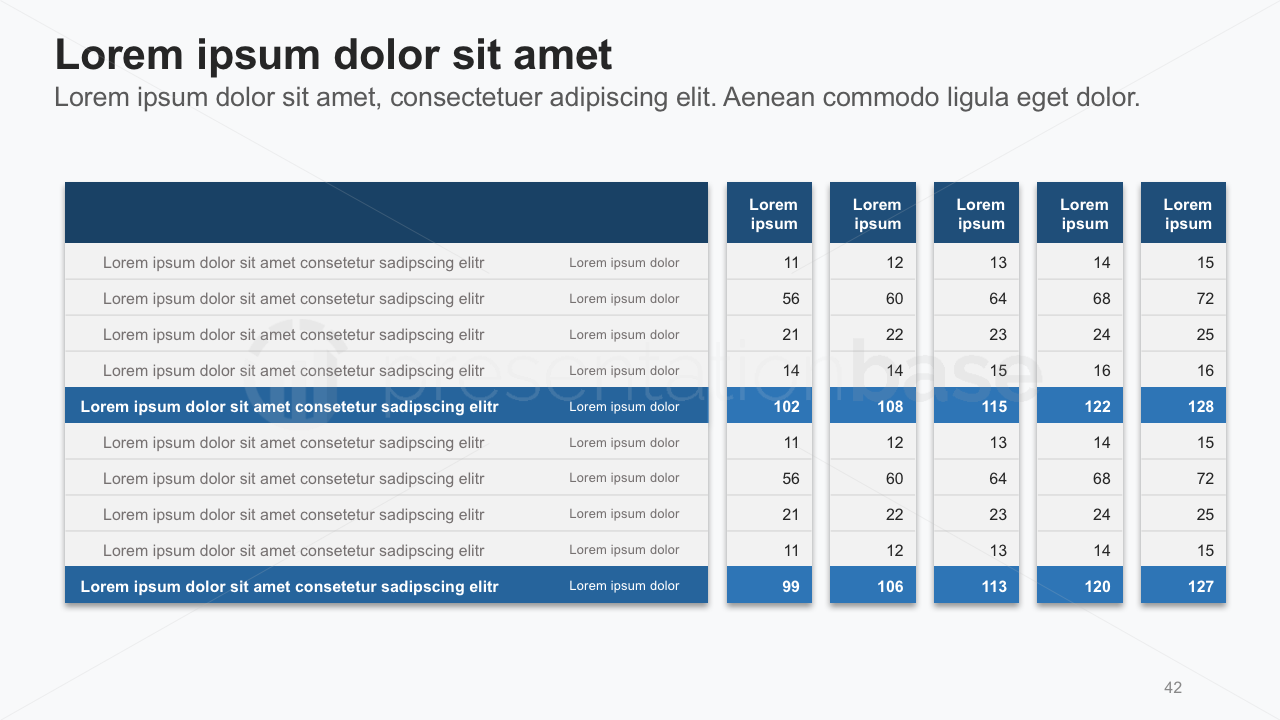Select the bottom total cell with 127

pos(1184,586)
